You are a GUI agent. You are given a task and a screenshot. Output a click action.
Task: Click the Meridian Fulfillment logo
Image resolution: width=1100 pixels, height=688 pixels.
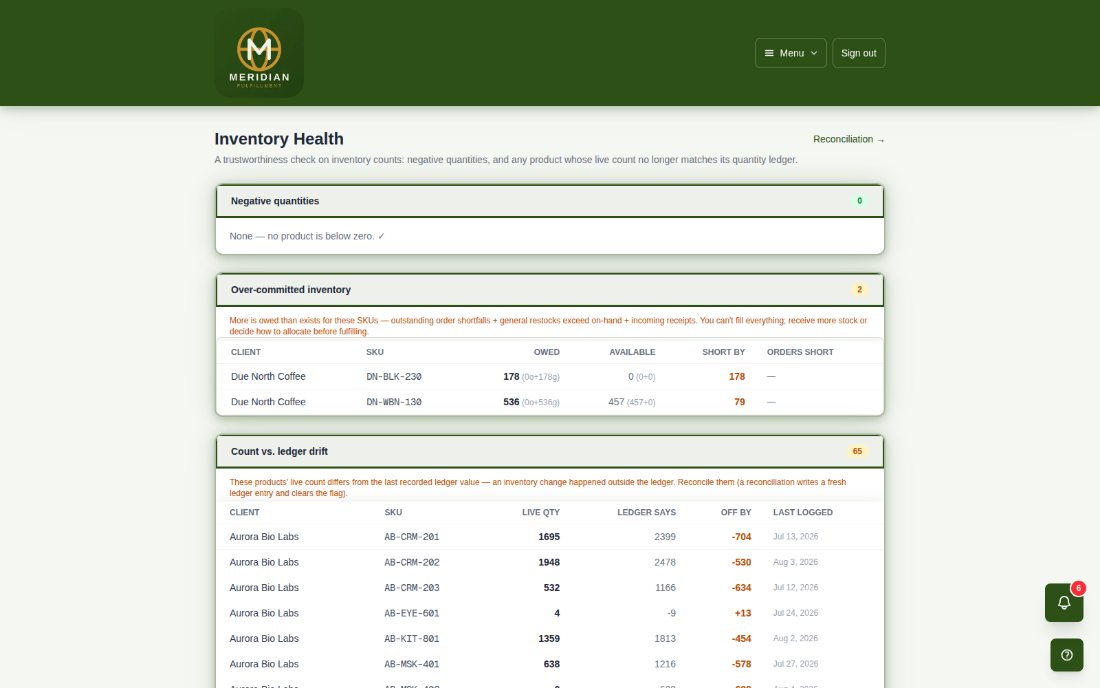[x=259, y=53]
